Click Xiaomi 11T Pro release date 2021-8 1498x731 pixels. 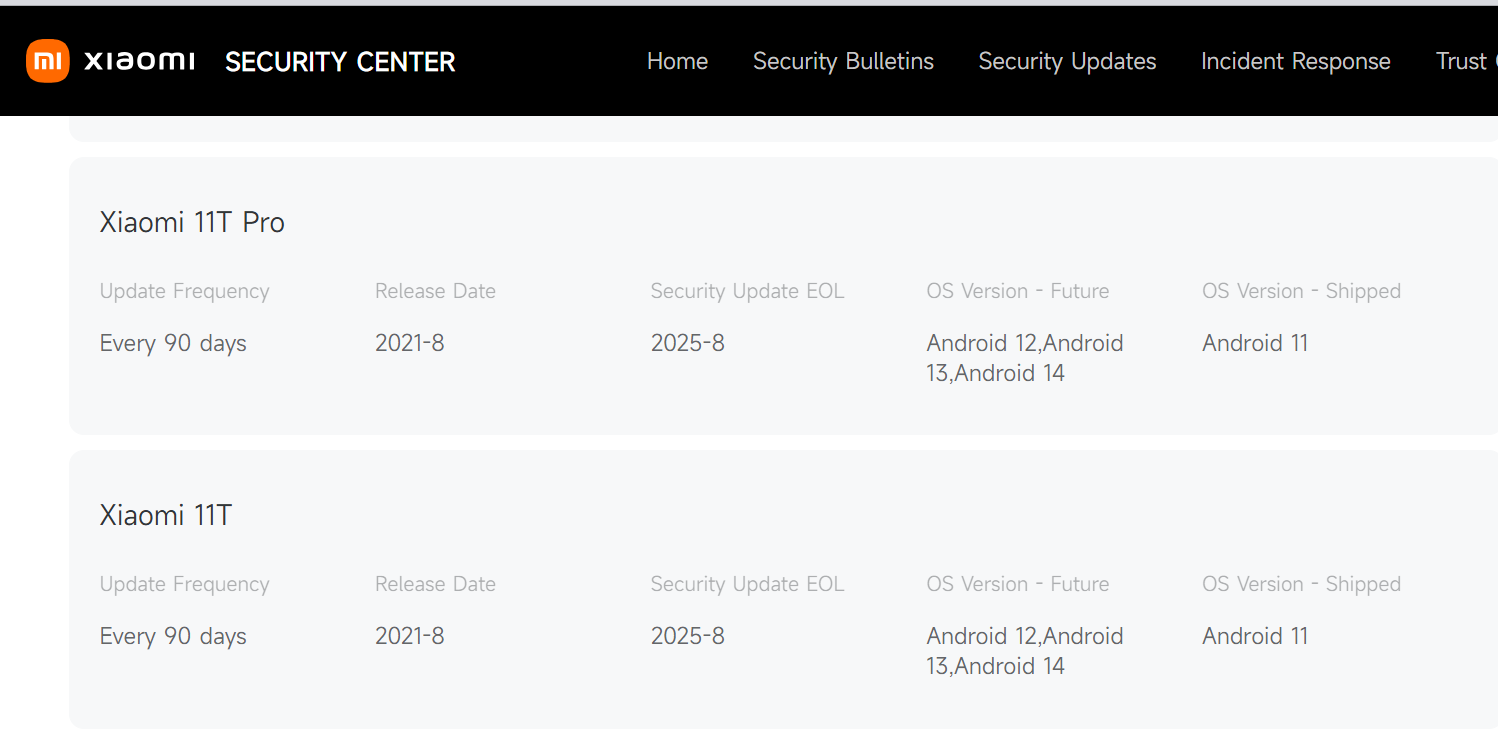[x=410, y=343]
